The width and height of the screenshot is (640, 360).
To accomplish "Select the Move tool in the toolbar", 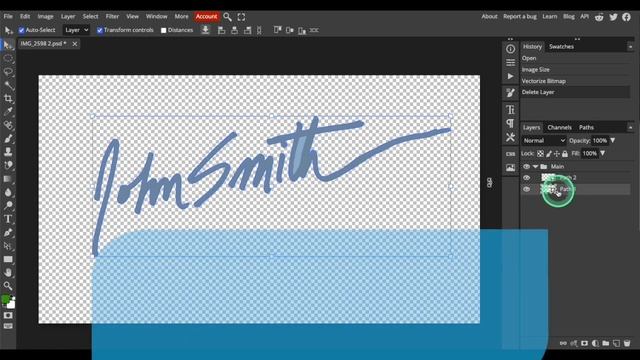I will tap(7, 45).
